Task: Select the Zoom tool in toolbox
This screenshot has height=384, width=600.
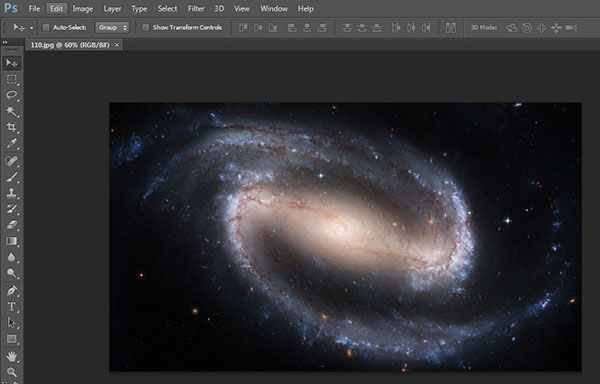Action: coord(11,372)
